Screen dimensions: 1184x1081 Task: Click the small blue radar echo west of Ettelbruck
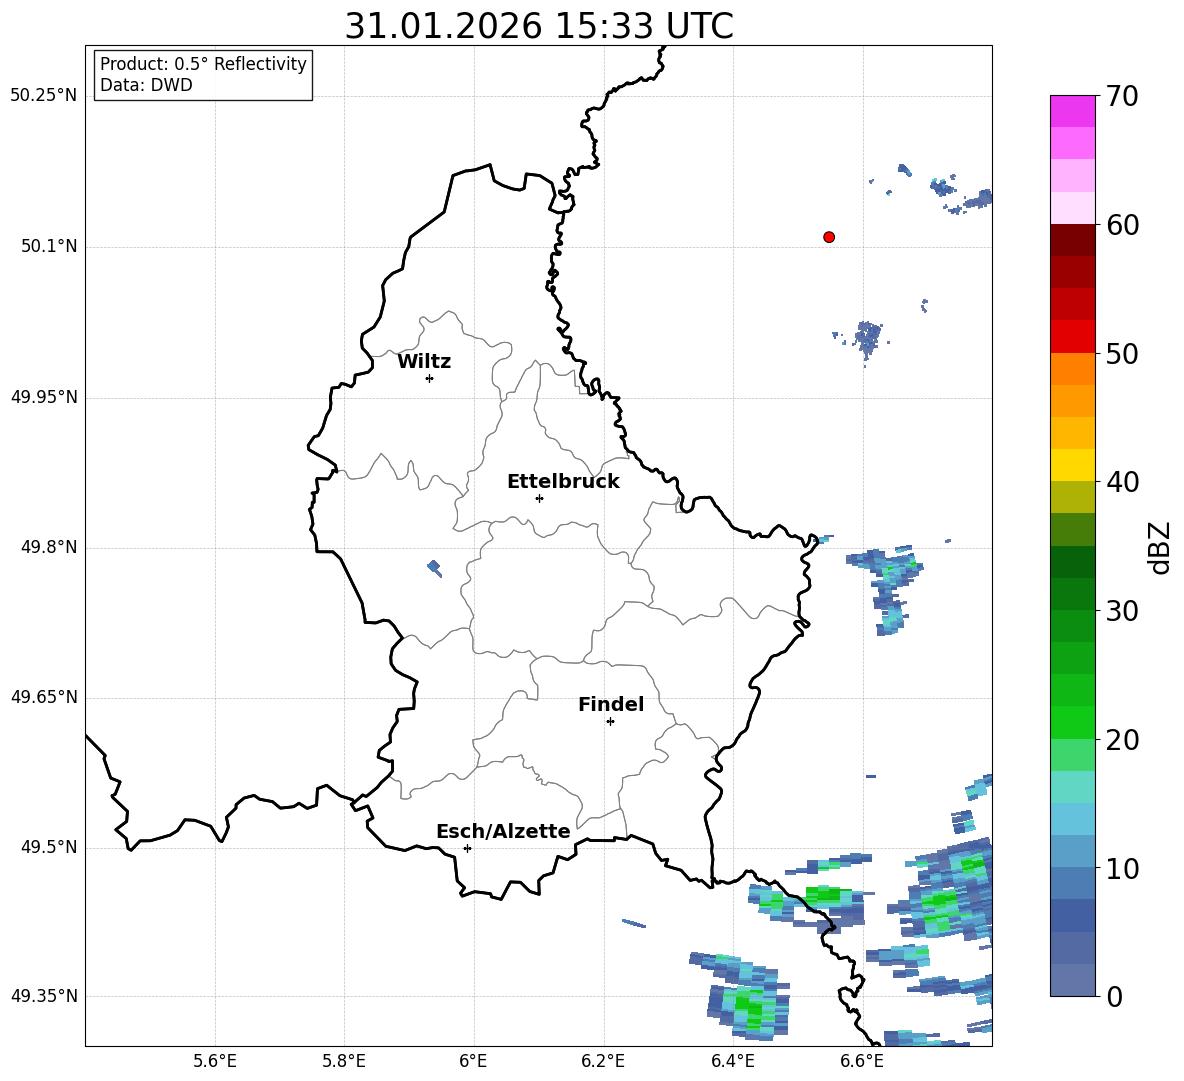pyautogui.click(x=434, y=568)
